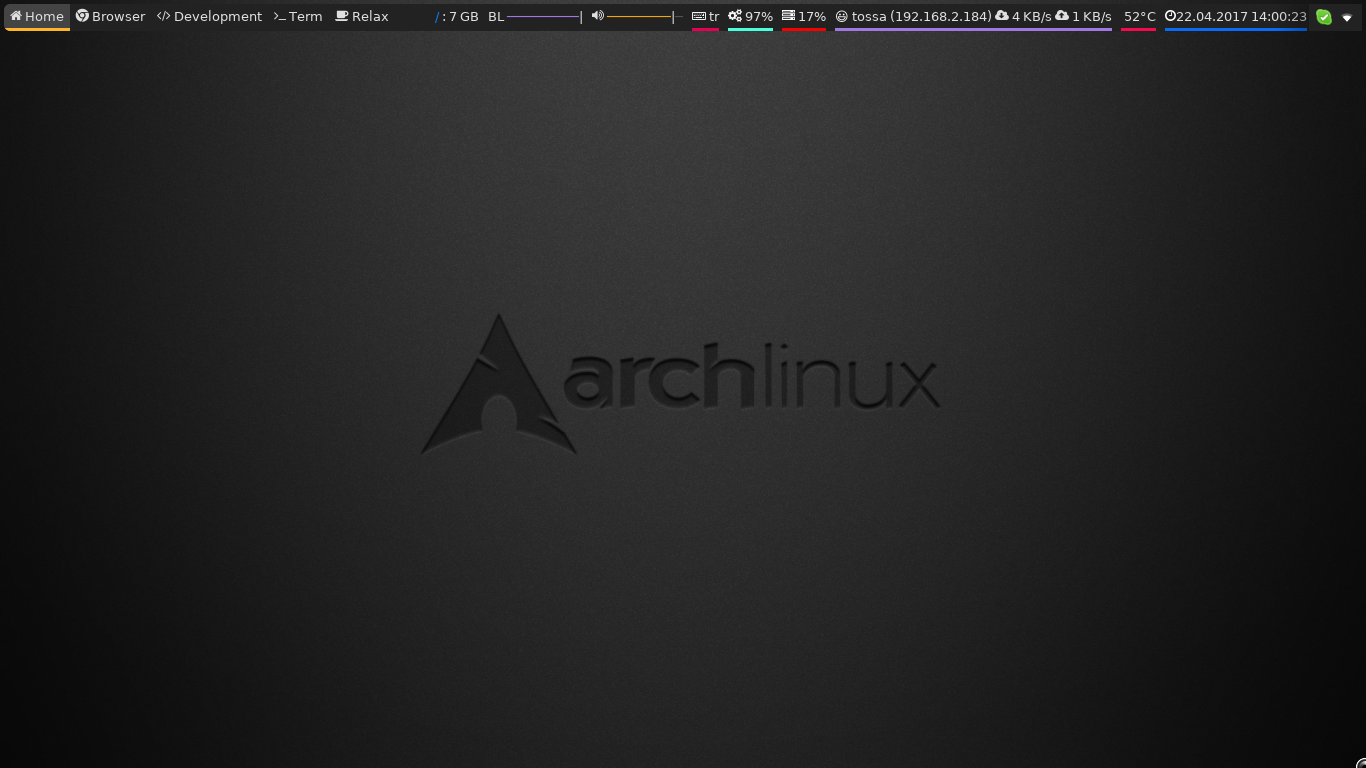Image resolution: width=1366 pixels, height=768 pixels.
Task: Open the green shield tray icon
Action: tap(1324, 17)
